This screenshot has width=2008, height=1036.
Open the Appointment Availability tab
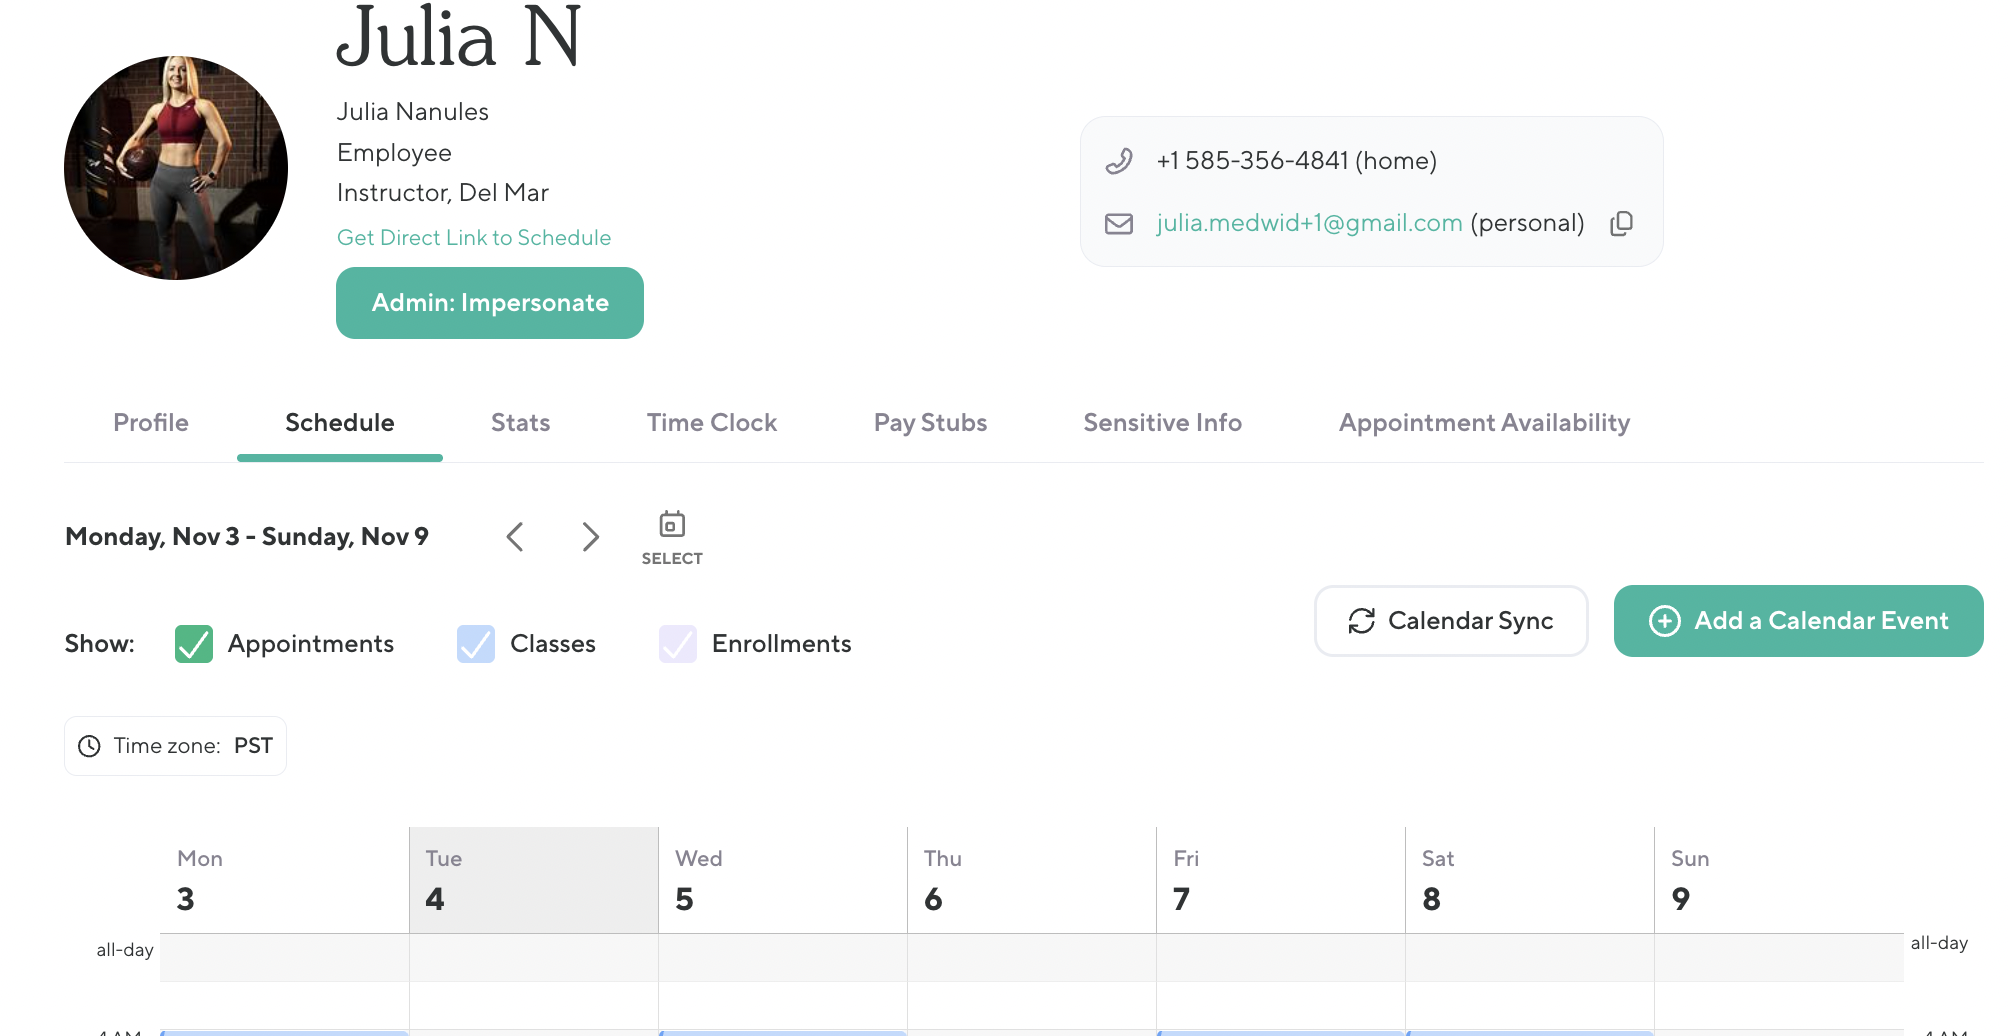(x=1484, y=423)
